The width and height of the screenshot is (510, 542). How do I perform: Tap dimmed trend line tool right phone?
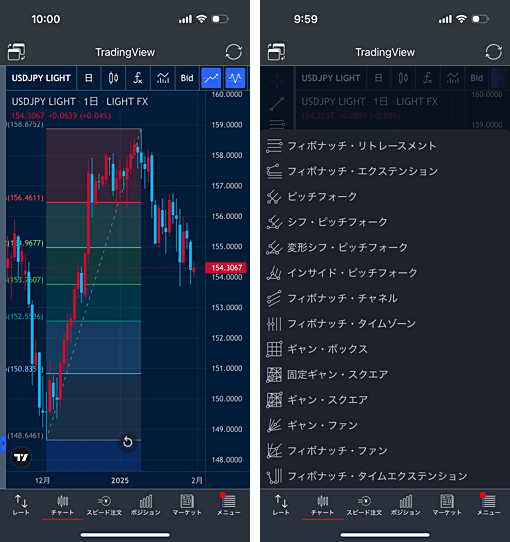click(x=277, y=104)
